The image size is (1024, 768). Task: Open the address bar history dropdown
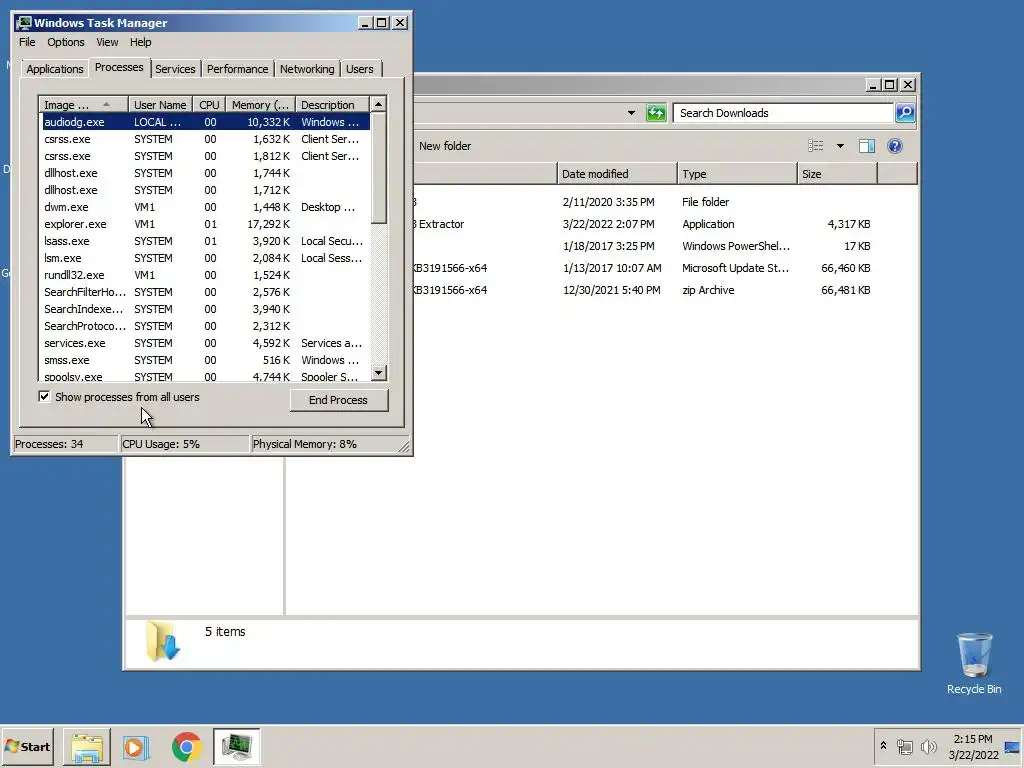point(631,113)
